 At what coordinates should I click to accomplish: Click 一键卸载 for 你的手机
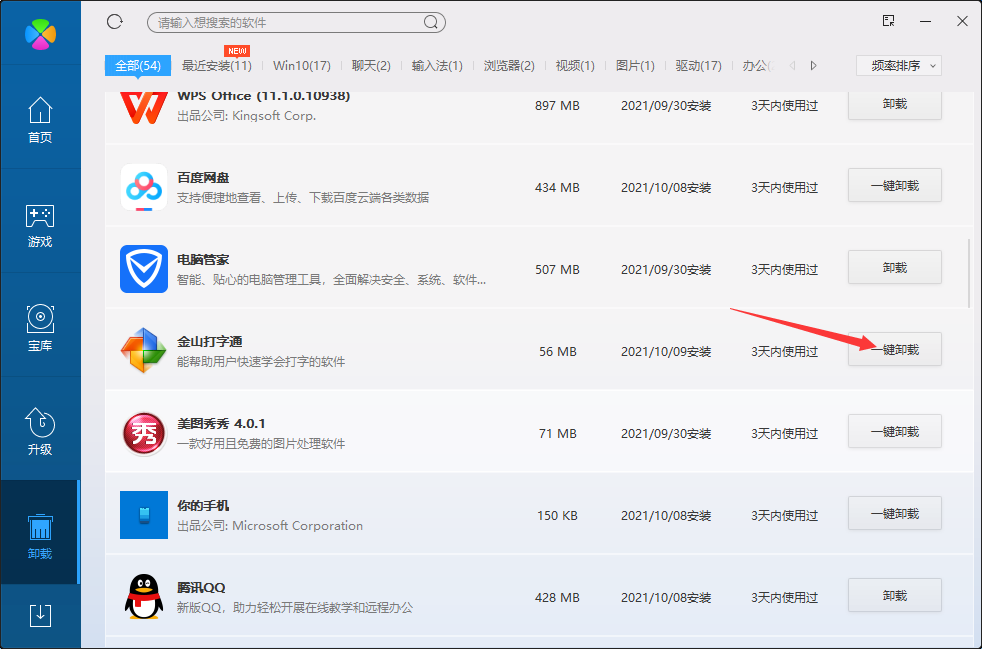pos(895,514)
